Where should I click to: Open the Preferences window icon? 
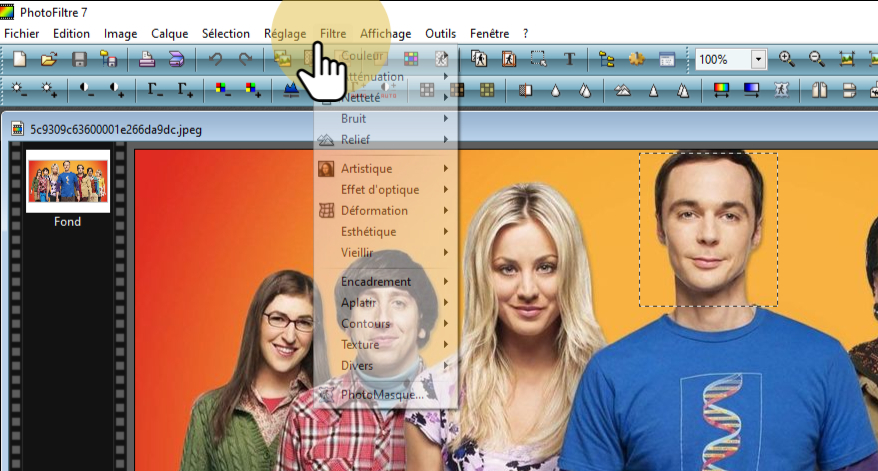(666, 59)
